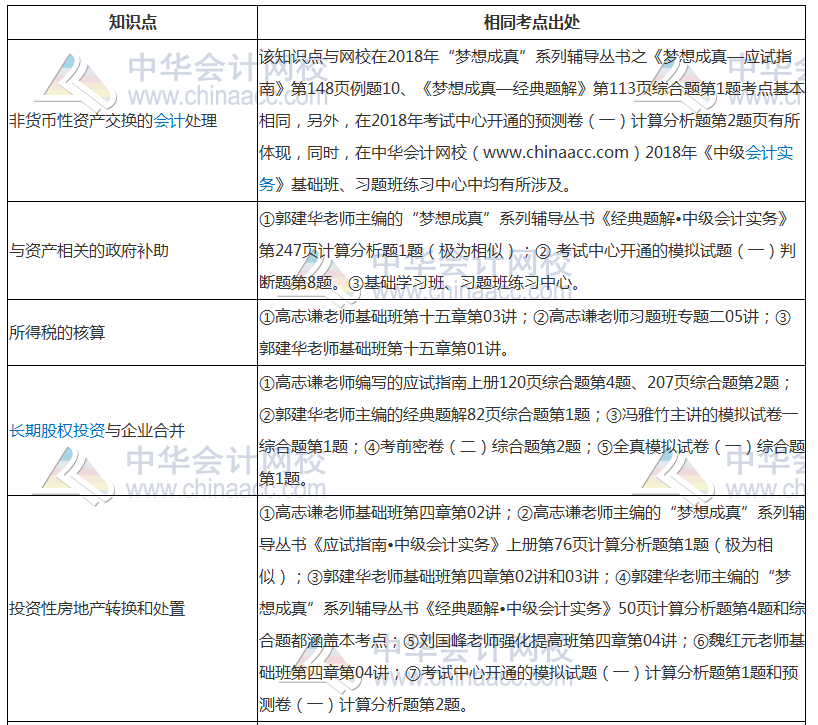The width and height of the screenshot is (818, 725).
Task: Click the line starting 相同，另外，在2018年考试中心
Action: pyautogui.click(x=530, y=121)
